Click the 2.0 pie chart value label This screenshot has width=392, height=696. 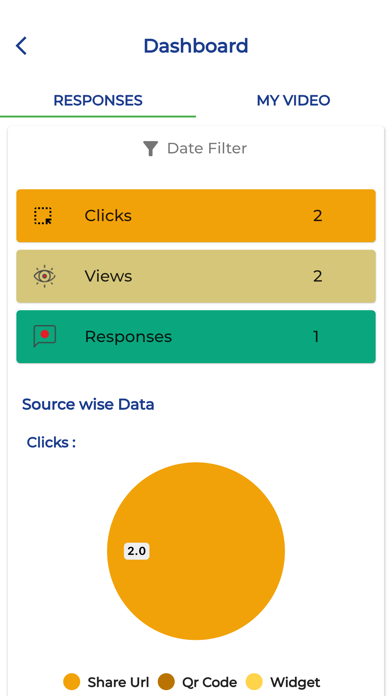coord(137,551)
